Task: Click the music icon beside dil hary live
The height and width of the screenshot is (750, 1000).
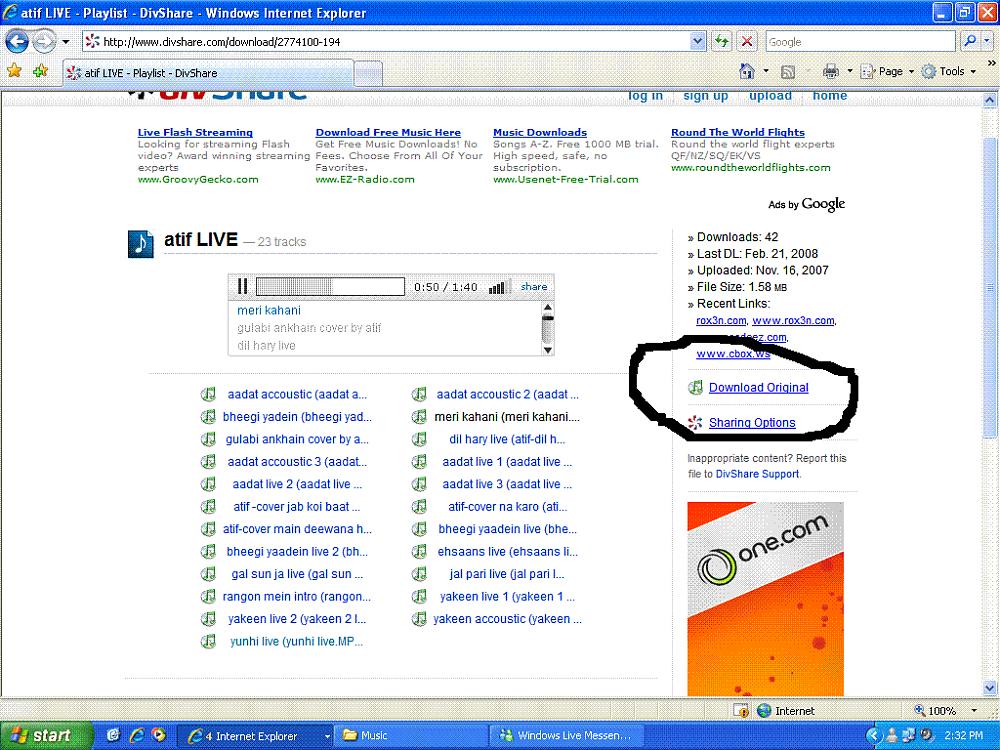Action: (x=419, y=439)
